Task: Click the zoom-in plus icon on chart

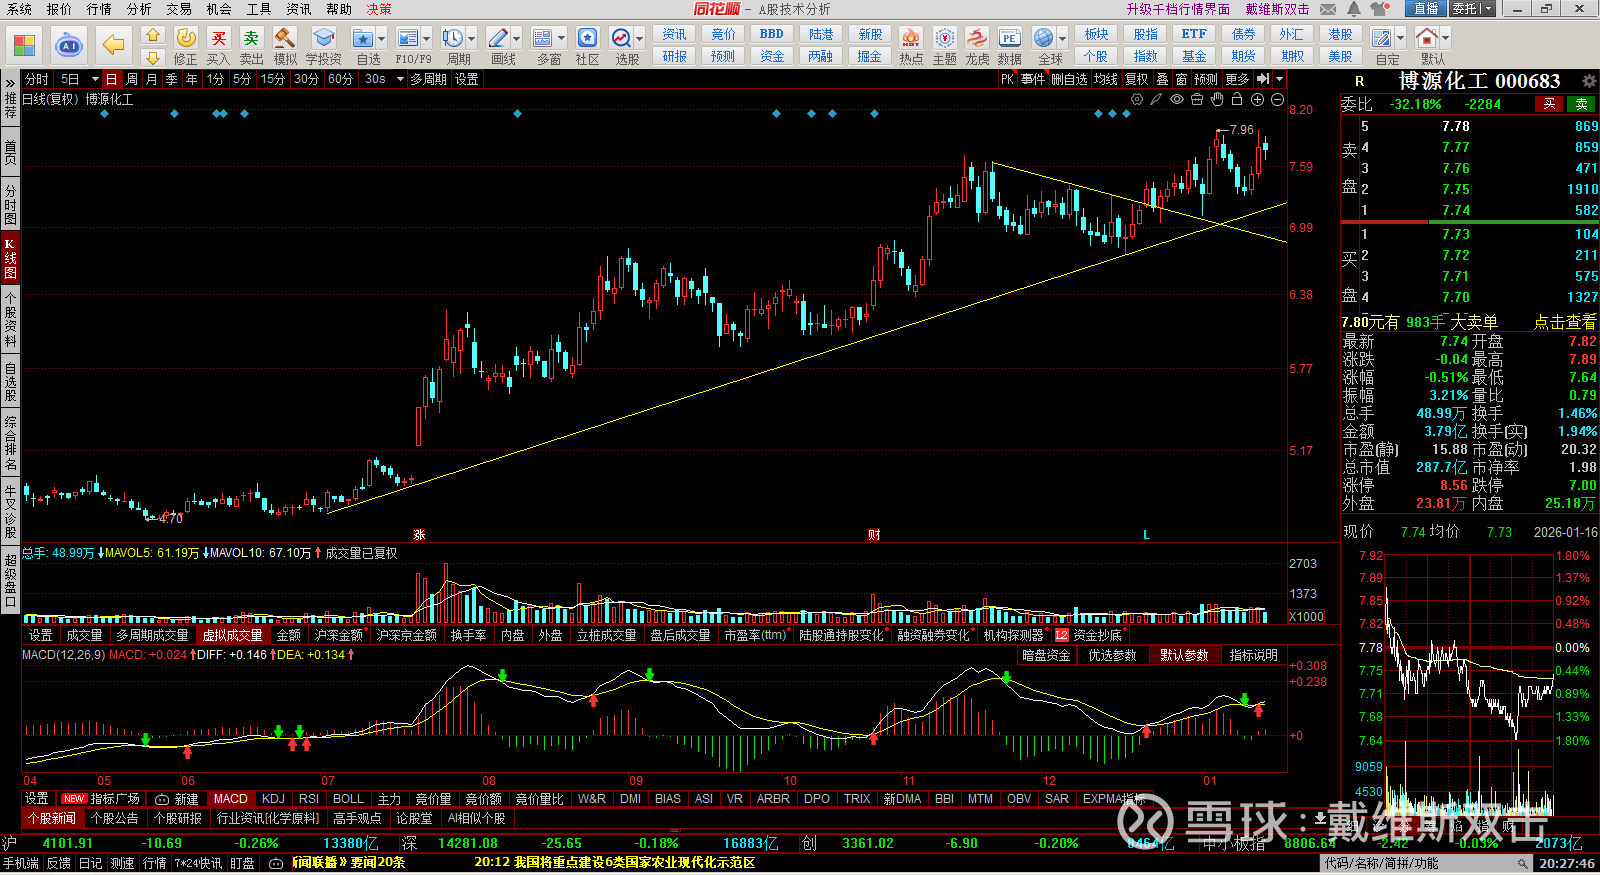Action: [1257, 99]
